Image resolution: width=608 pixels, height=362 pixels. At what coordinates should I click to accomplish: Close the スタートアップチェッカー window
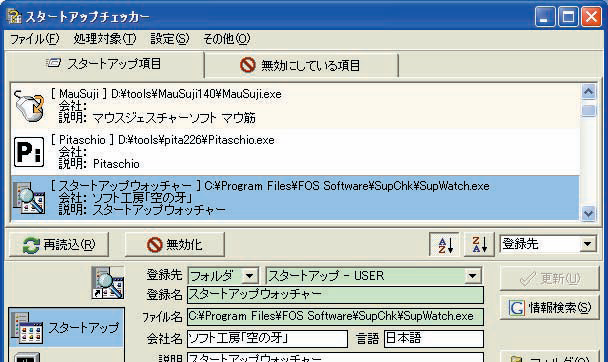click(x=591, y=17)
